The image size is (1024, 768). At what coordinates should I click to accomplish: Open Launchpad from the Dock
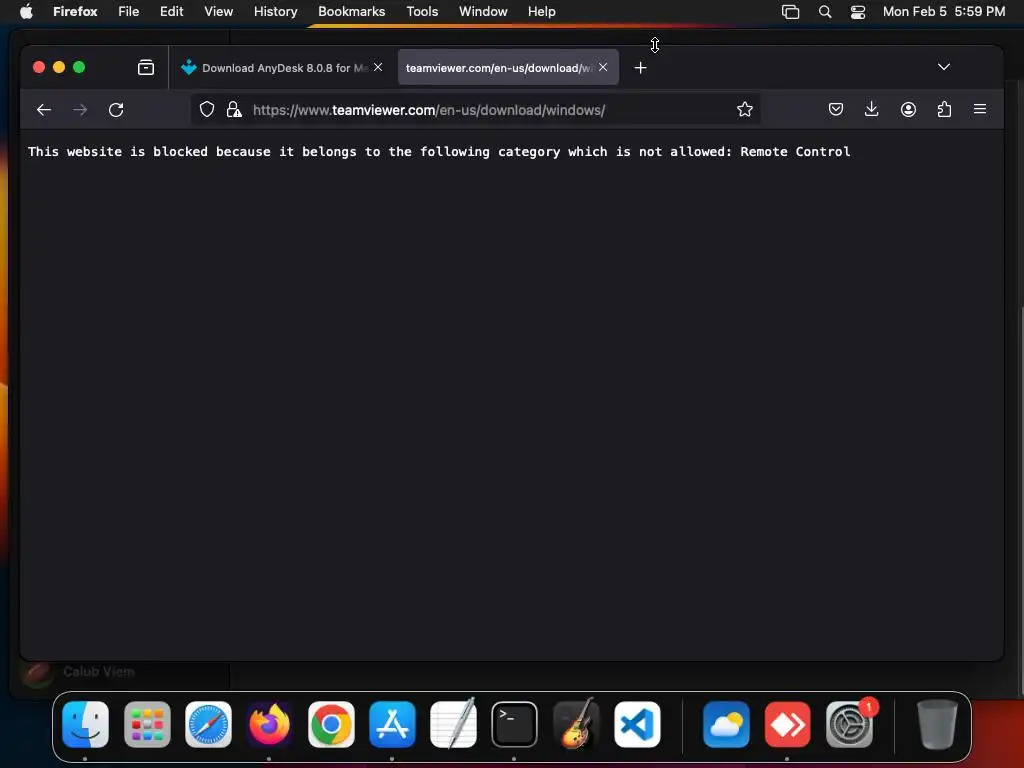[147, 724]
